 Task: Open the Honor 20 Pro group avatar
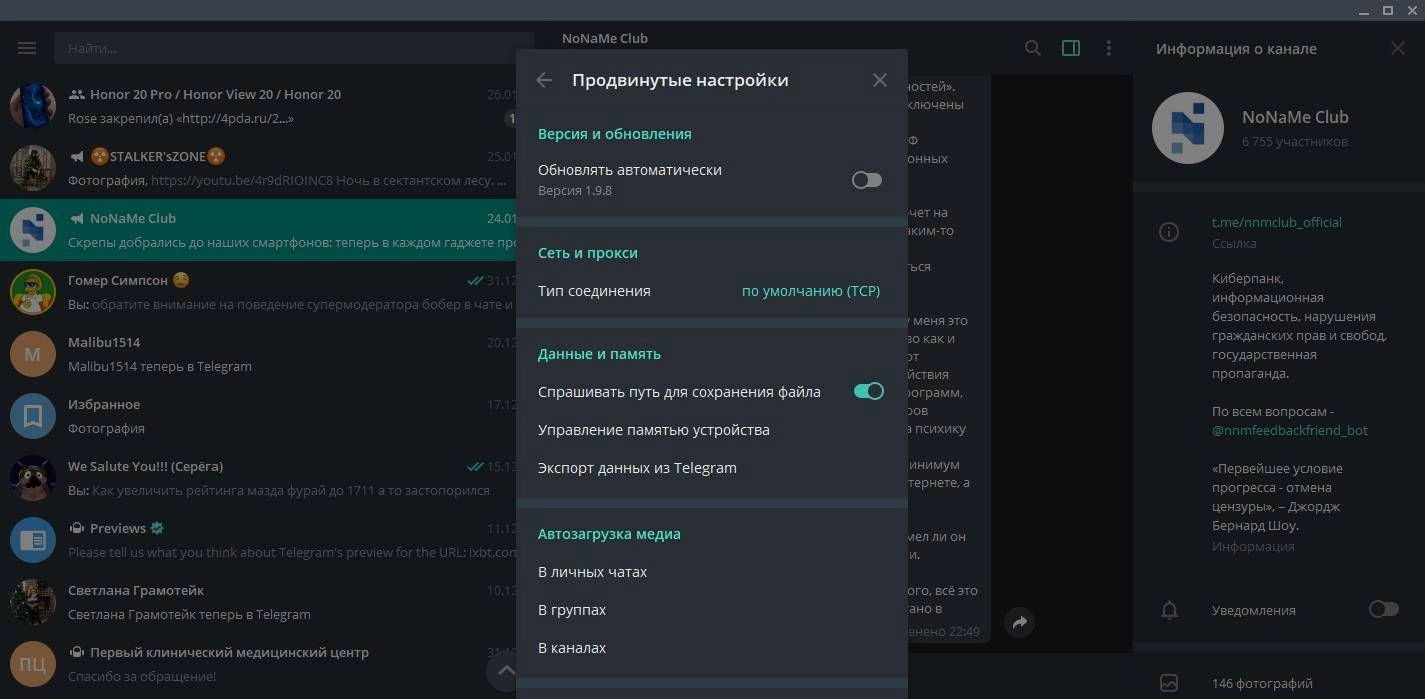(32, 106)
